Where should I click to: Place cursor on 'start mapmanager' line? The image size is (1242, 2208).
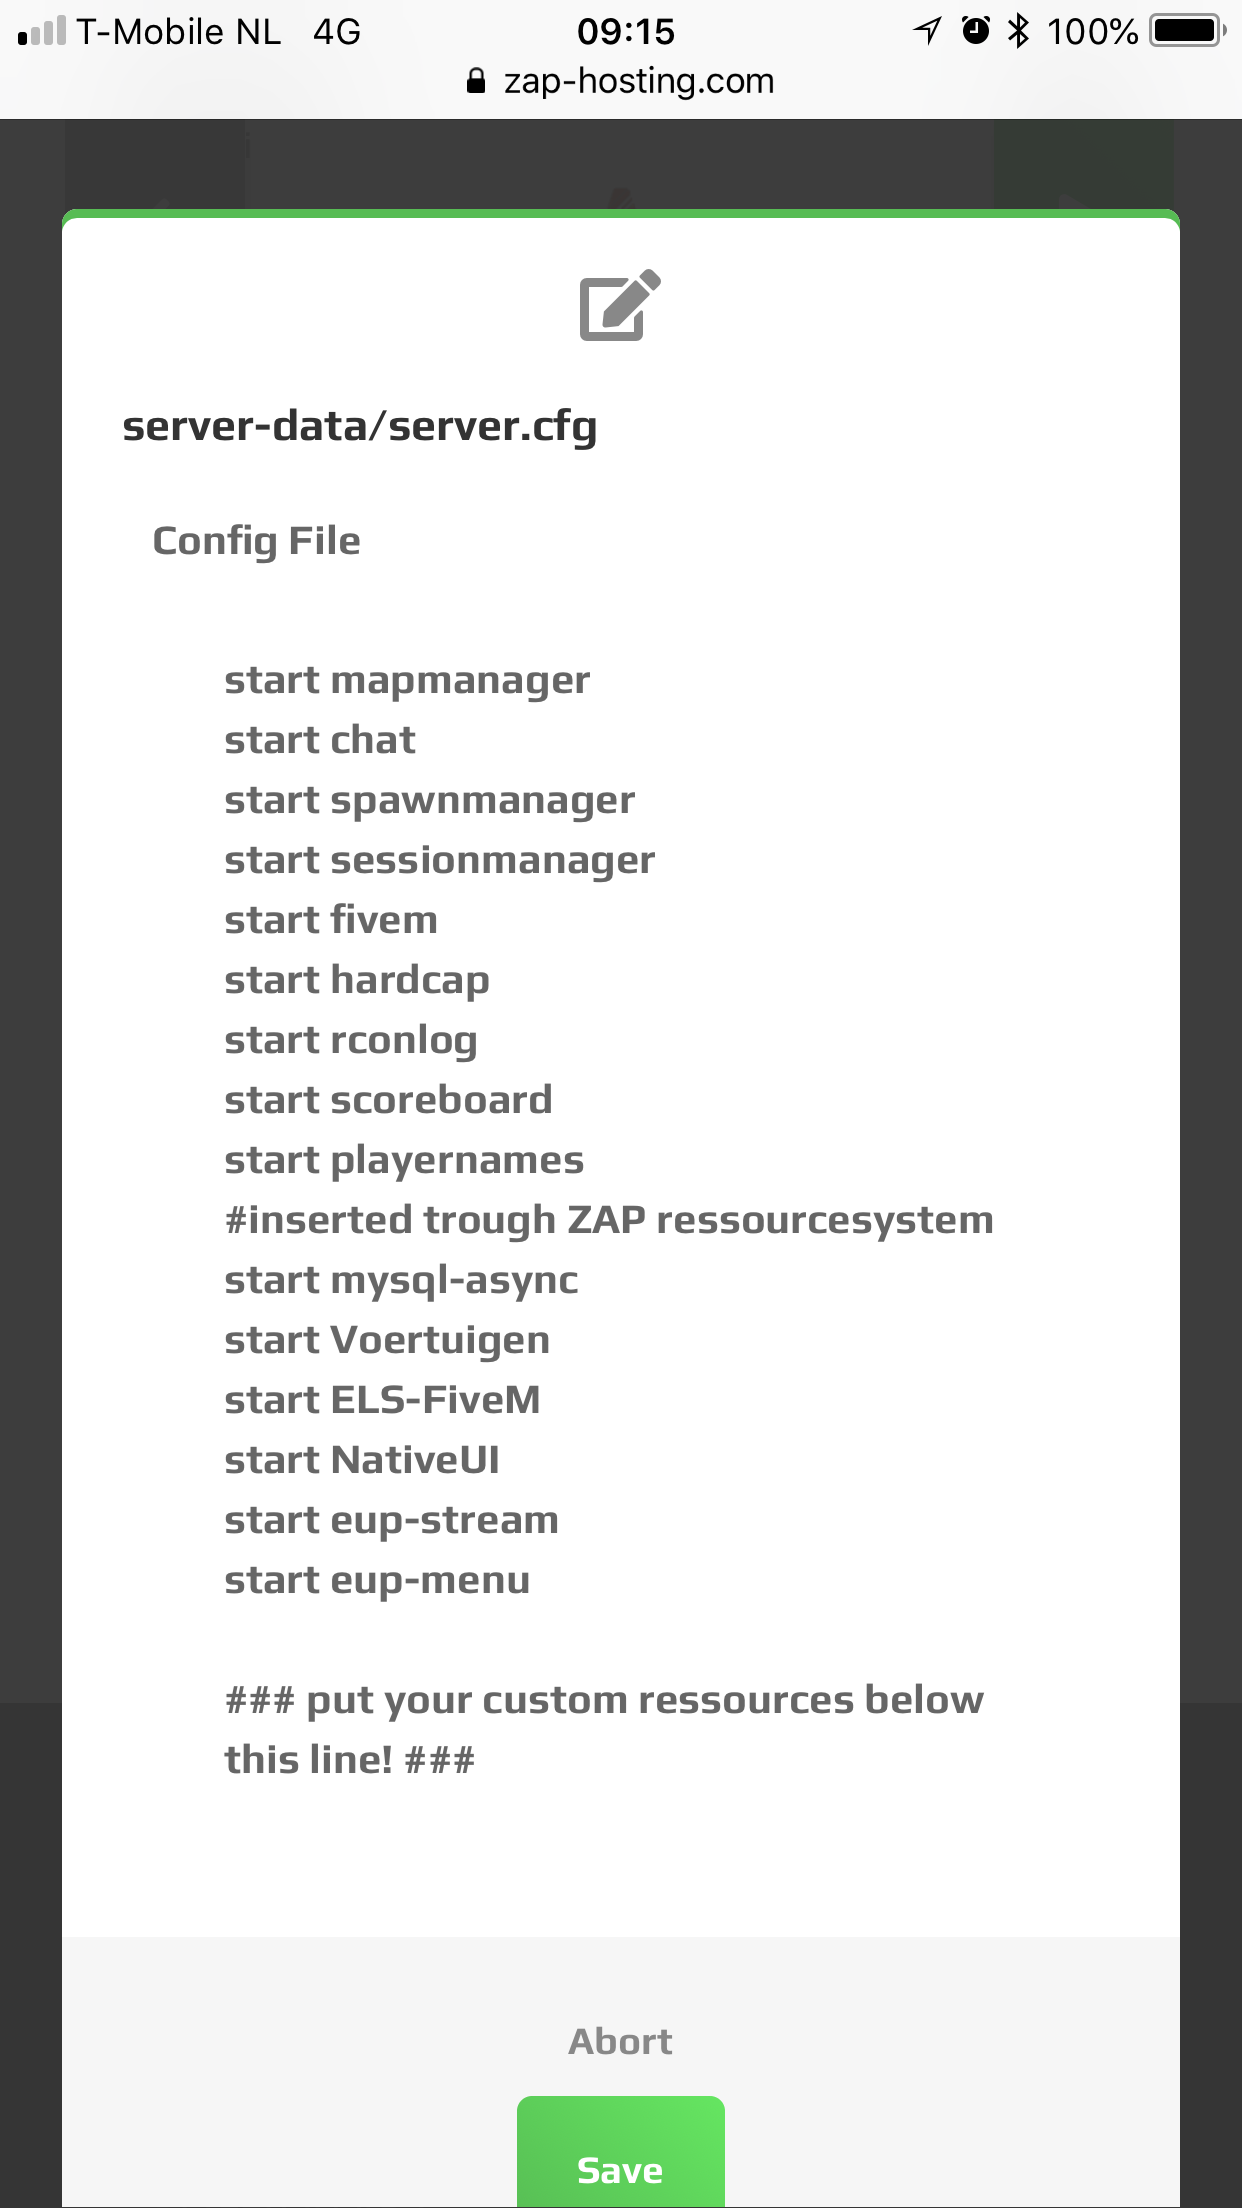tap(407, 680)
